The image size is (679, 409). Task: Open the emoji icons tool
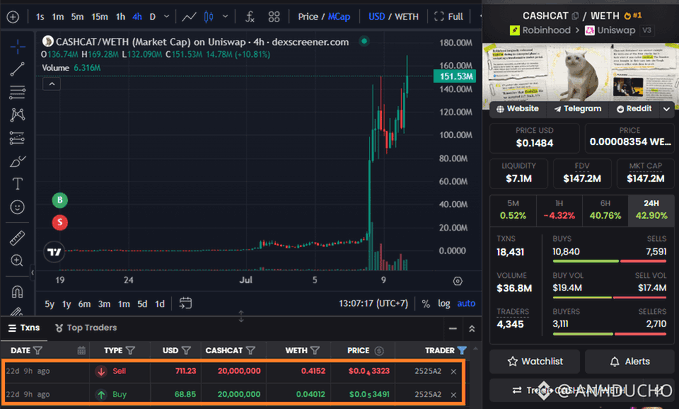click(17, 207)
